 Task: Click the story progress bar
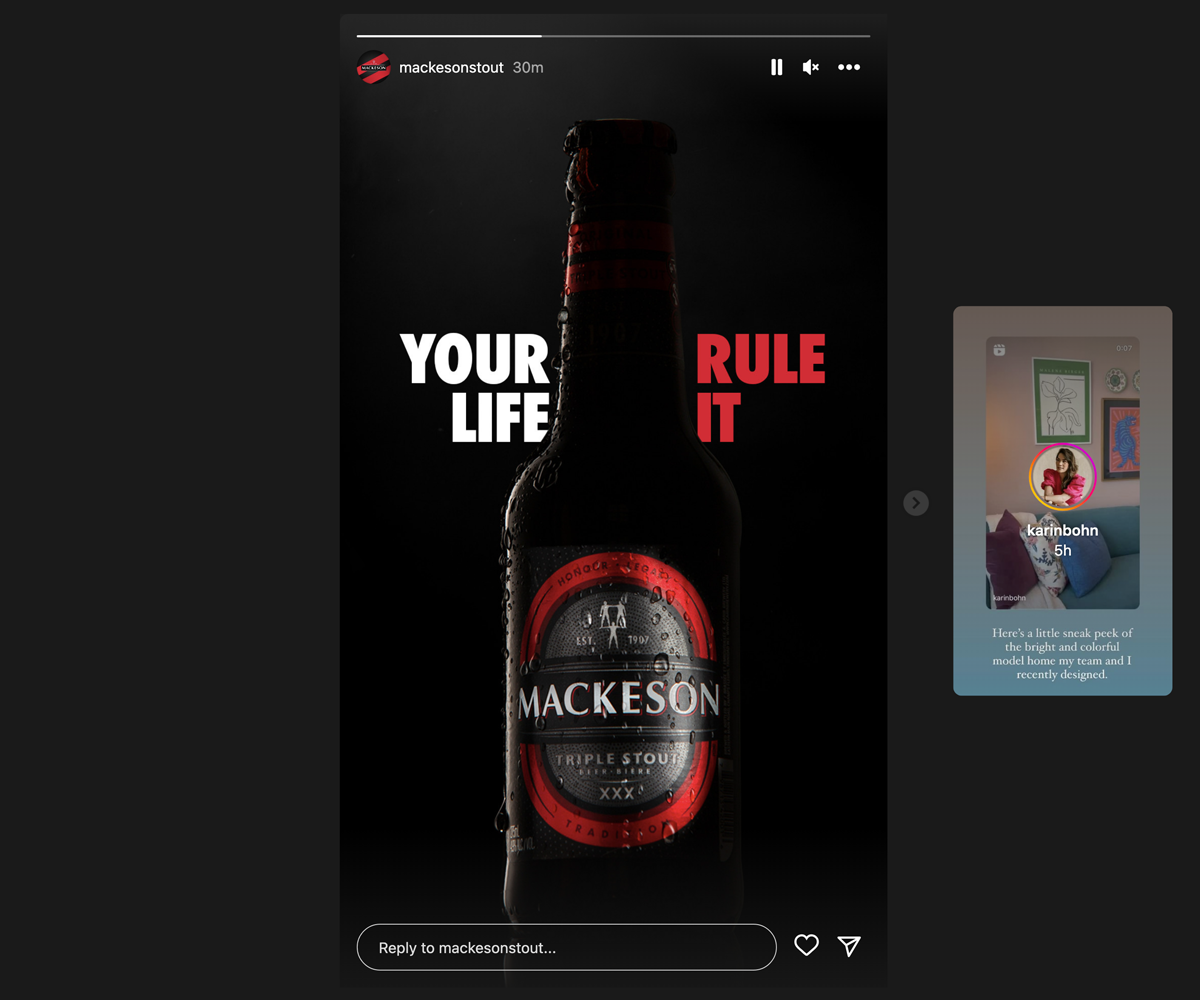click(x=613, y=36)
